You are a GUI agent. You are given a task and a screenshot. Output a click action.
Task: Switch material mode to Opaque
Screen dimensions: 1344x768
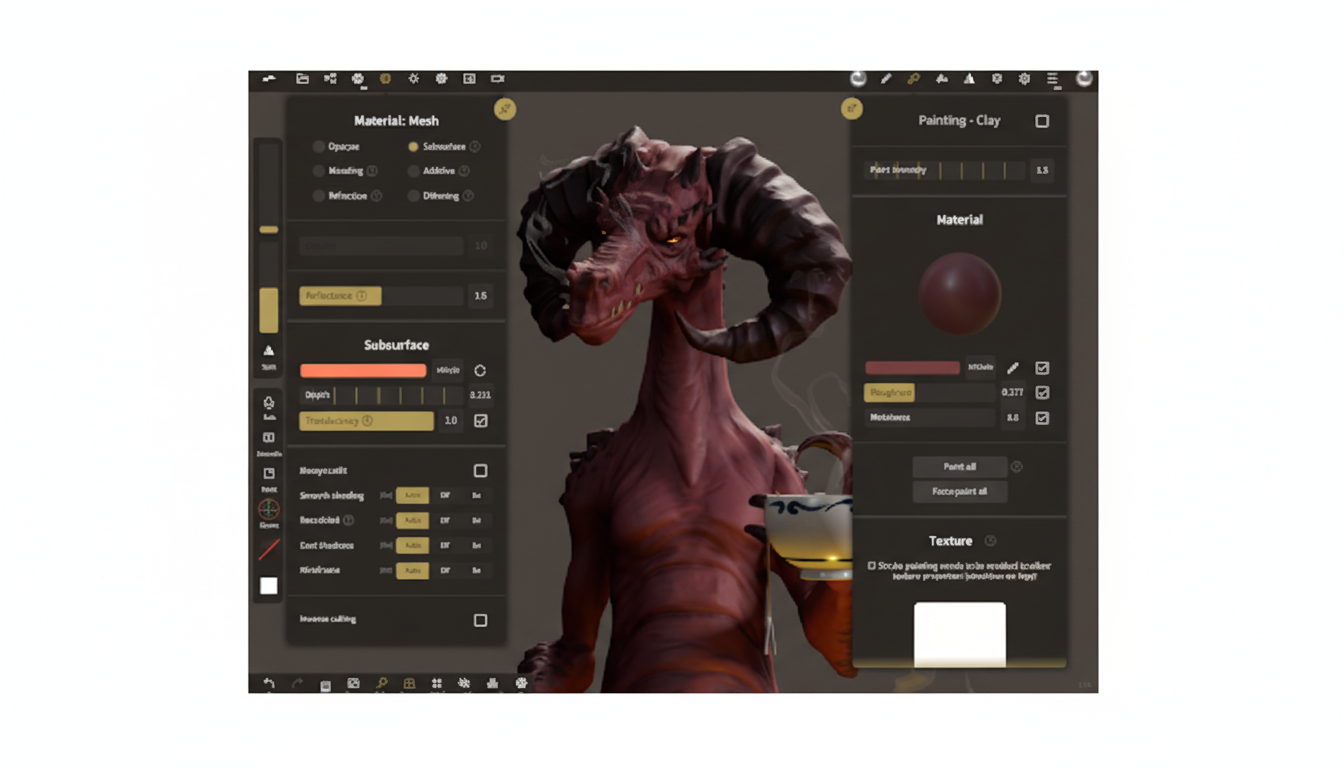click(318, 146)
